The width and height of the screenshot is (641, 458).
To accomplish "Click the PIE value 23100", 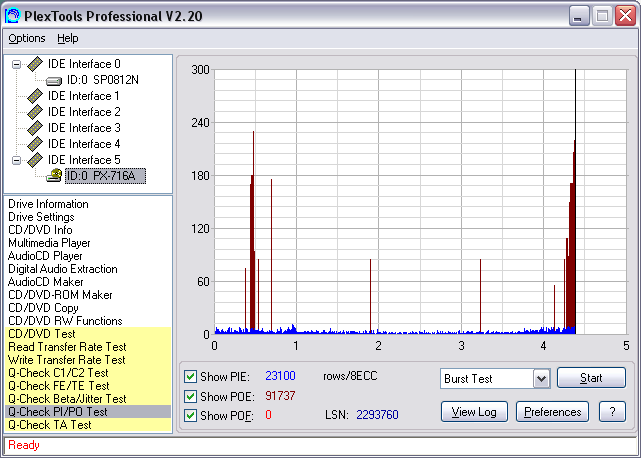I will (x=280, y=376).
